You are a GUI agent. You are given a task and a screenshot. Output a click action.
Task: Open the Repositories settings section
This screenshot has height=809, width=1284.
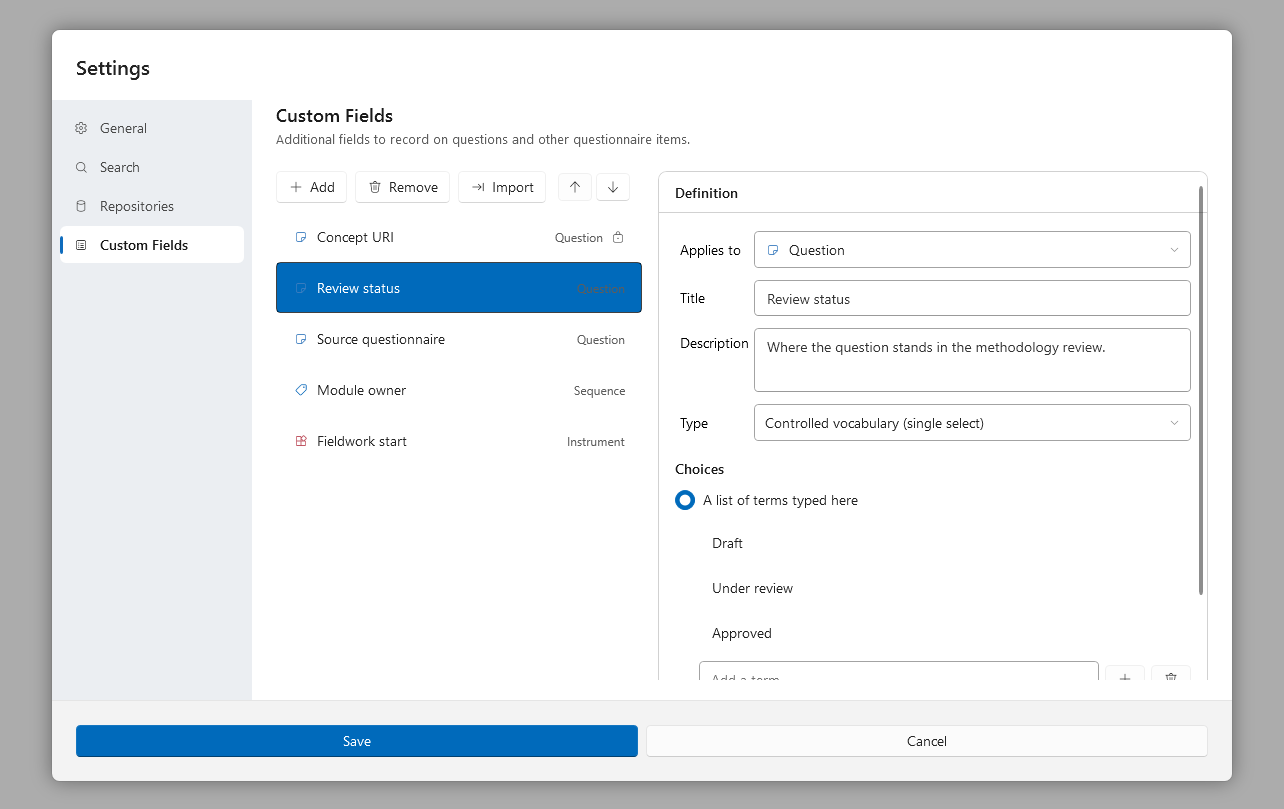tap(152, 206)
